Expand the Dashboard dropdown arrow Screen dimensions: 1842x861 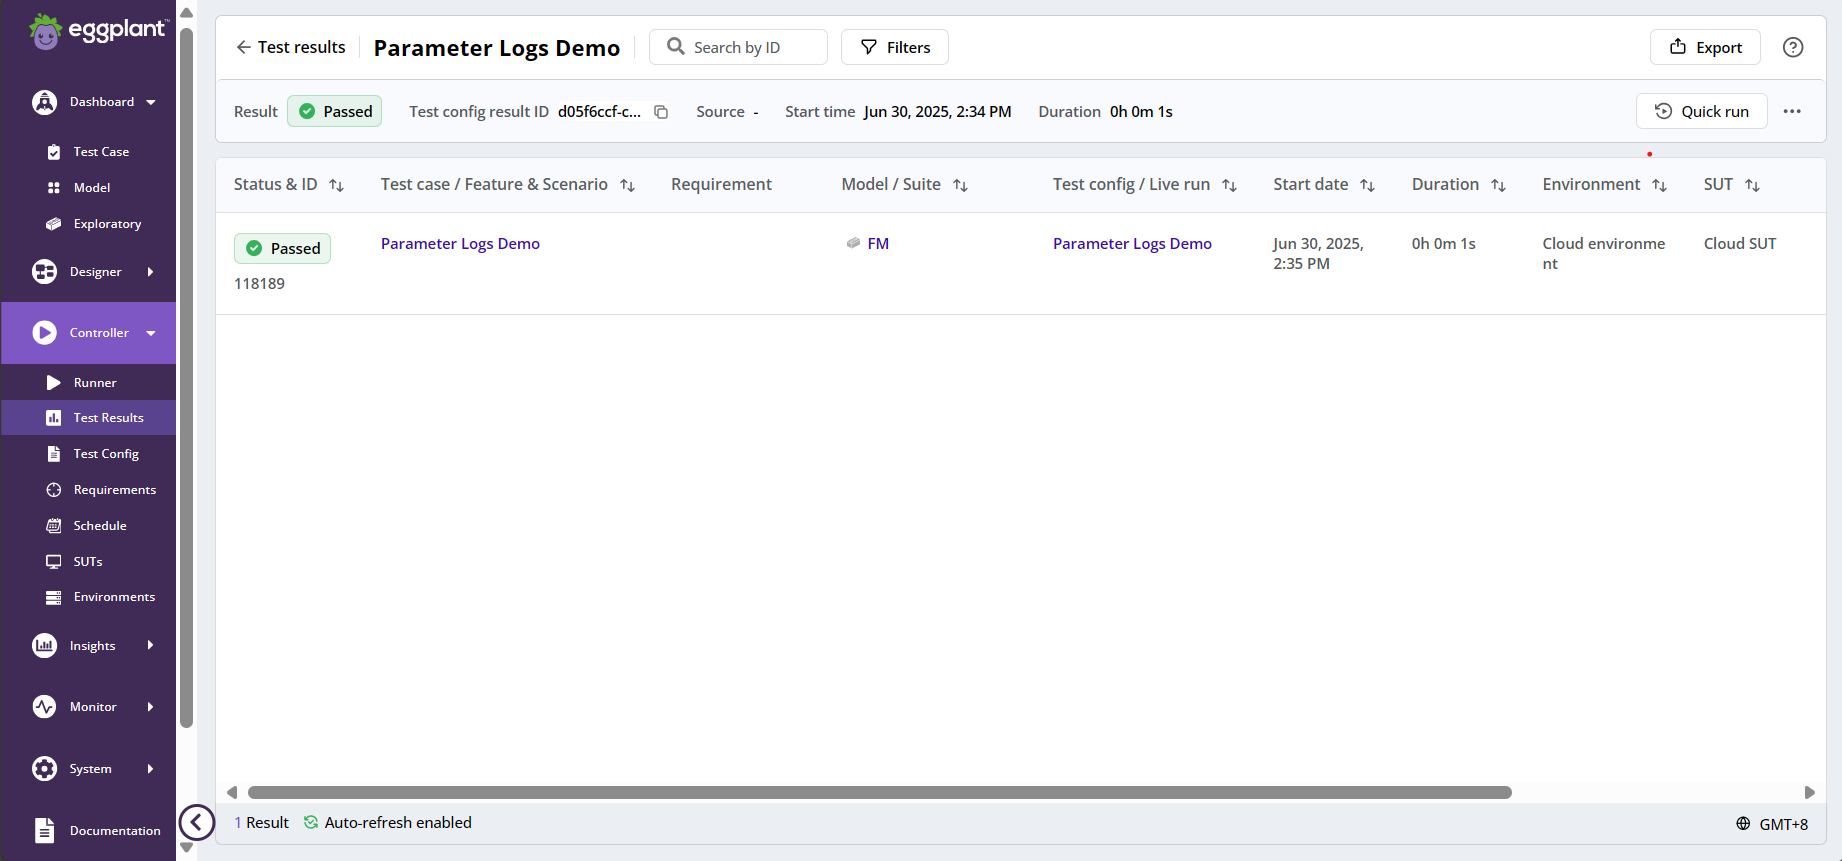pyautogui.click(x=151, y=102)
